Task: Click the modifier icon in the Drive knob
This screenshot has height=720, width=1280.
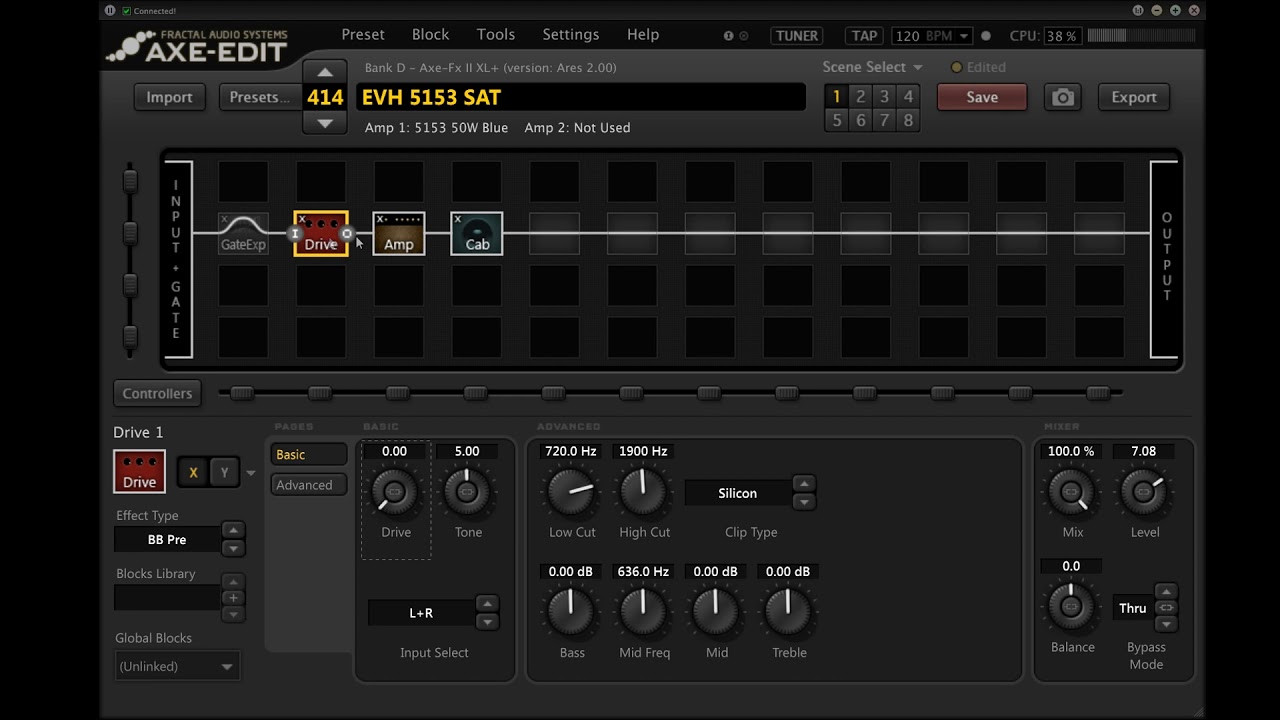Action: (x=395, y=492)
